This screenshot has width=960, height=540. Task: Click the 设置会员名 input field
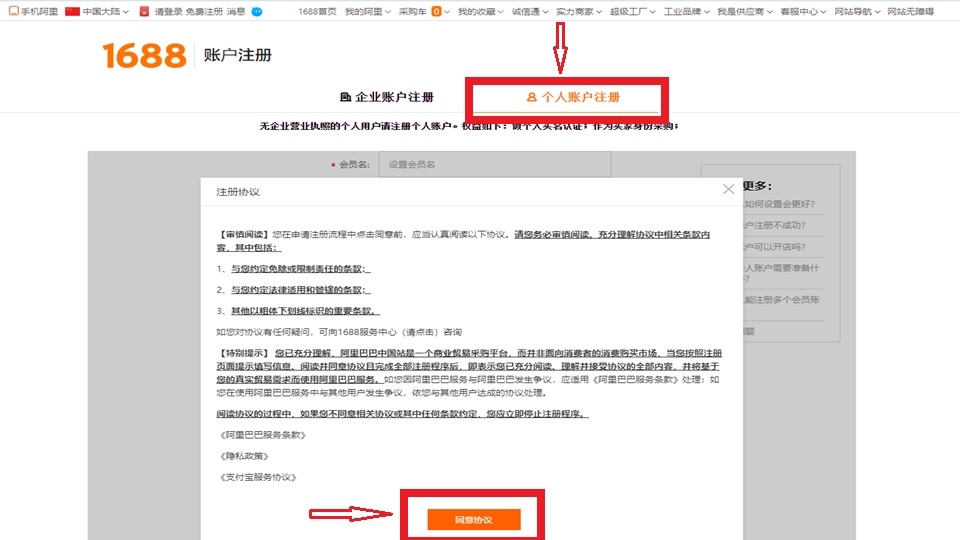click(x=495, y=164)
